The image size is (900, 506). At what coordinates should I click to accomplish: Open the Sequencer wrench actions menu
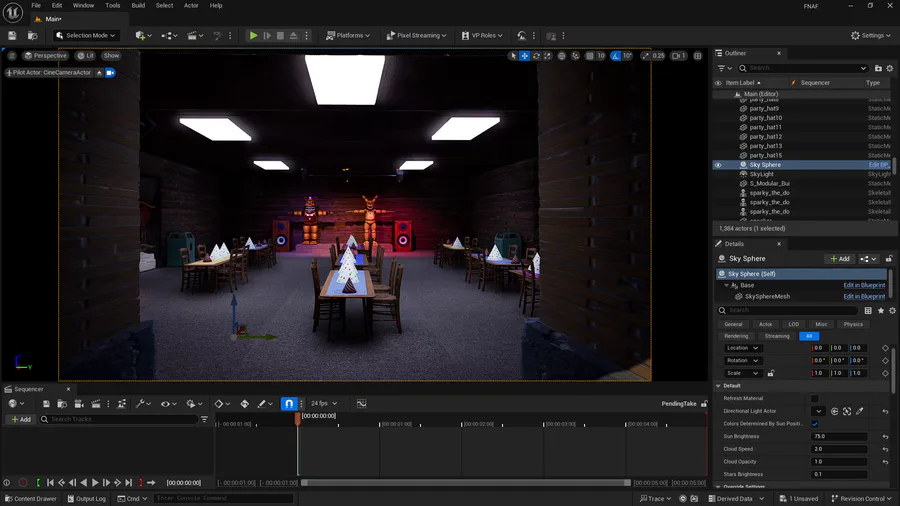point(143,404)
